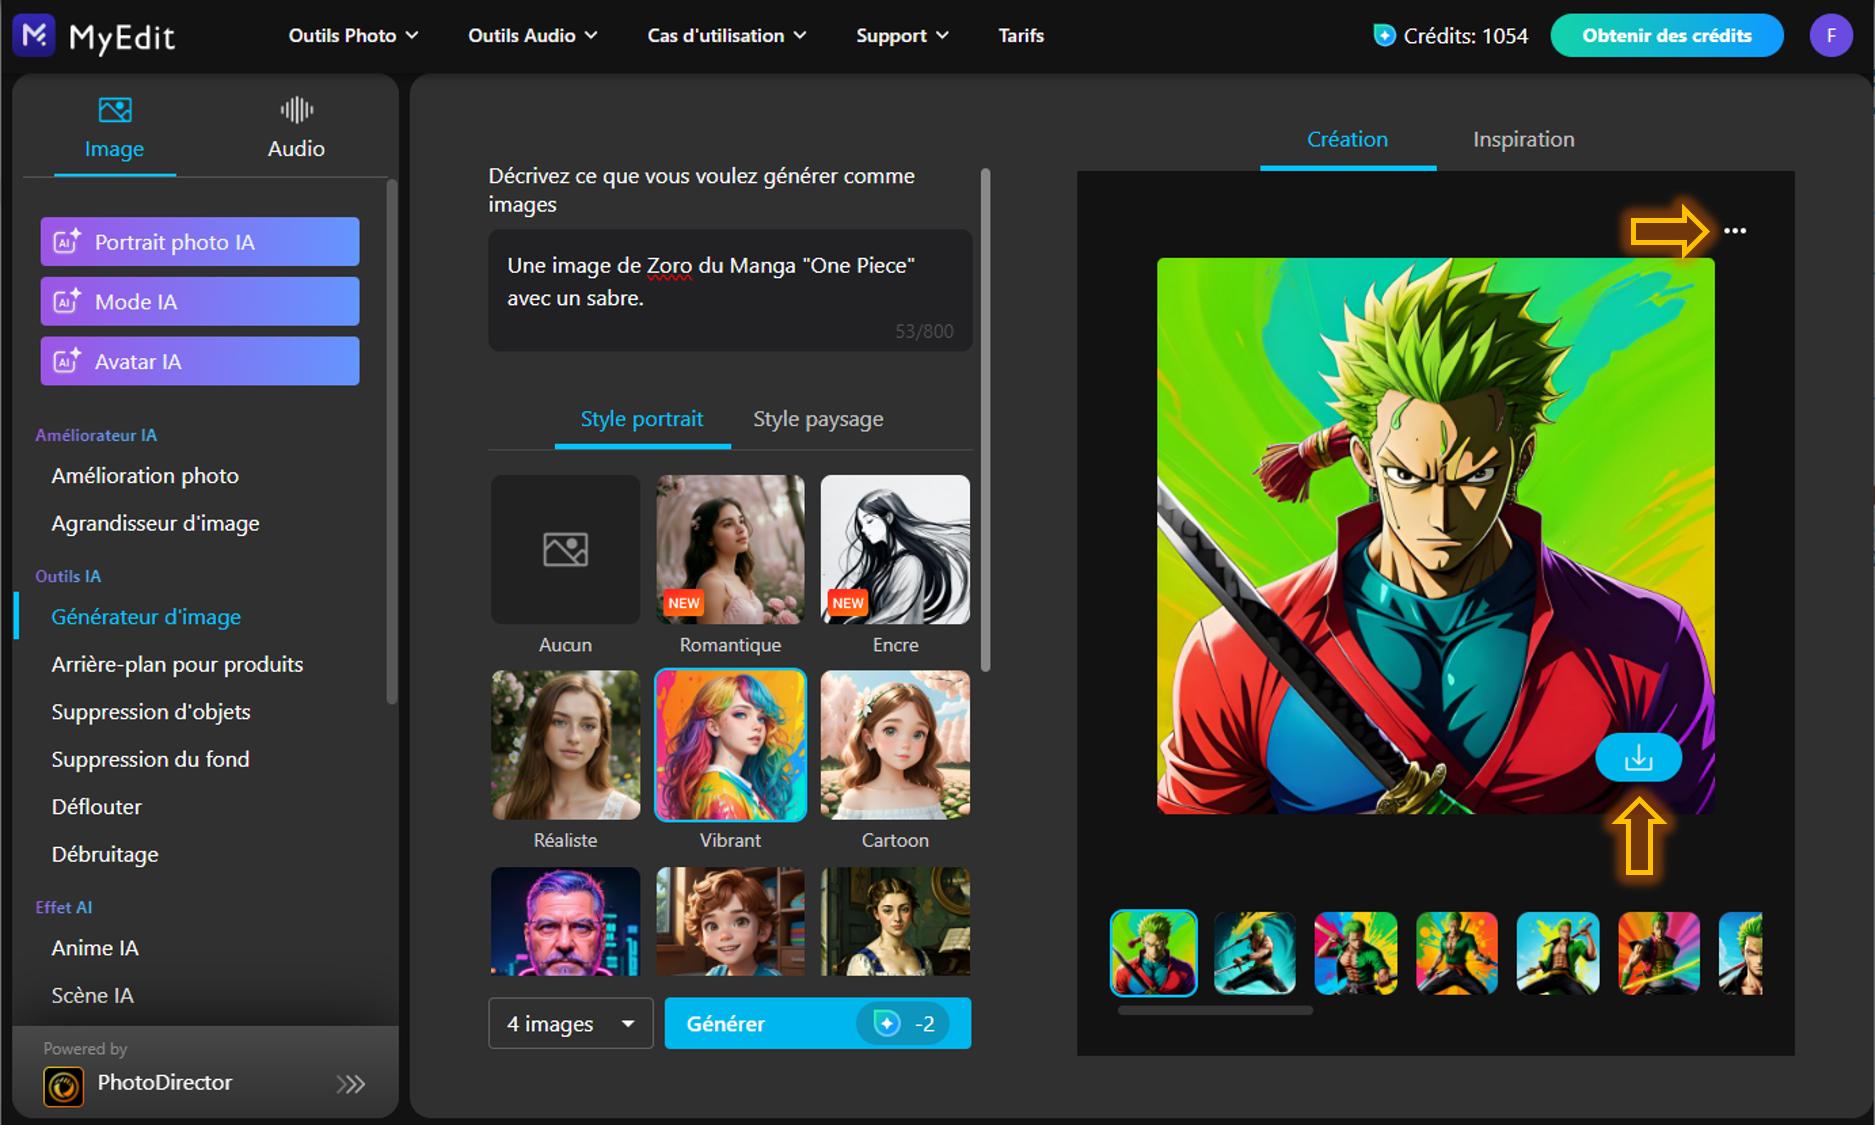Viewport: 1875px width, 1125px height.
Task: Open the 4 images count dropdown
Action: (x=569, y=1023)
